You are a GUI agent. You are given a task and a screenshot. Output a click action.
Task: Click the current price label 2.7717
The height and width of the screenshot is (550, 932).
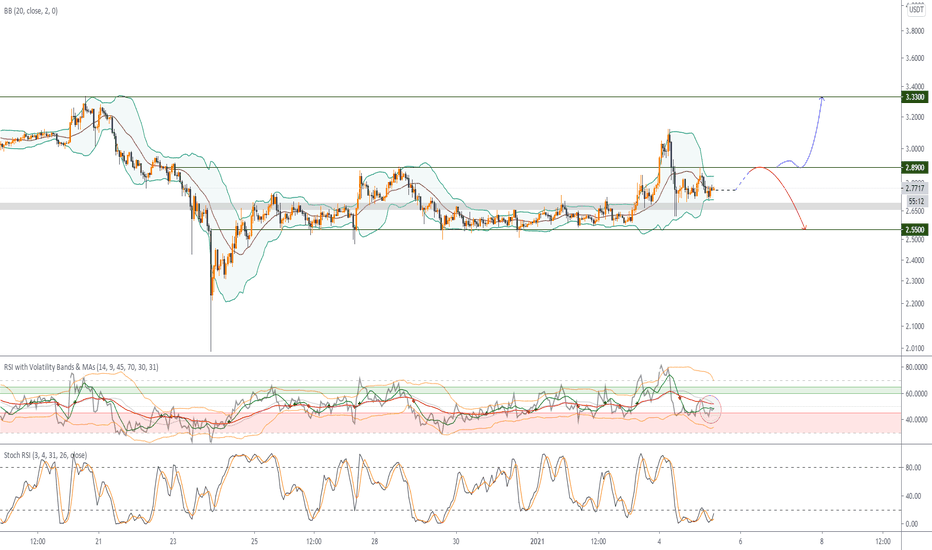coord(915,188)
